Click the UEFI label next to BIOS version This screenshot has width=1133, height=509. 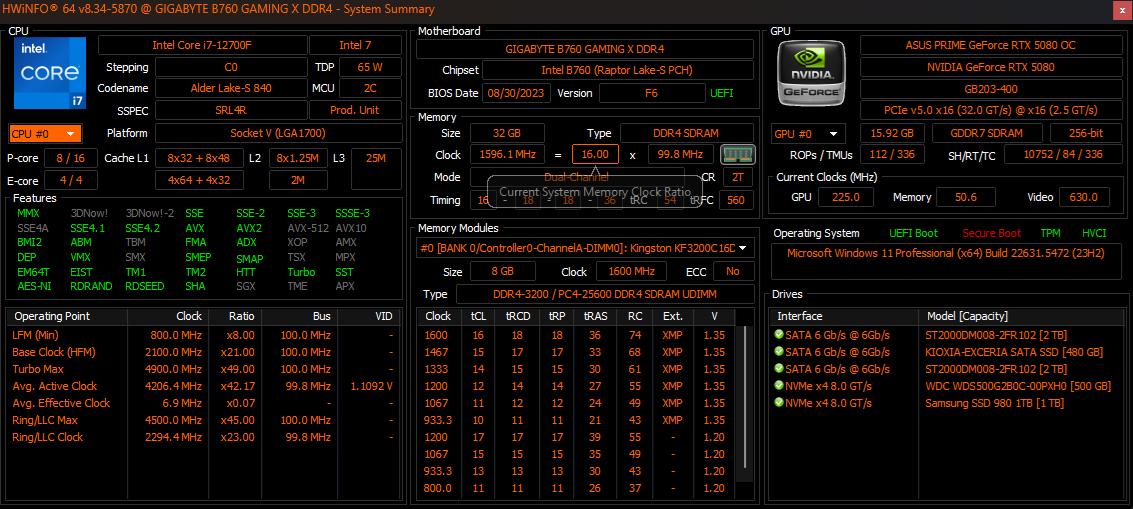(x=722, y=93)
